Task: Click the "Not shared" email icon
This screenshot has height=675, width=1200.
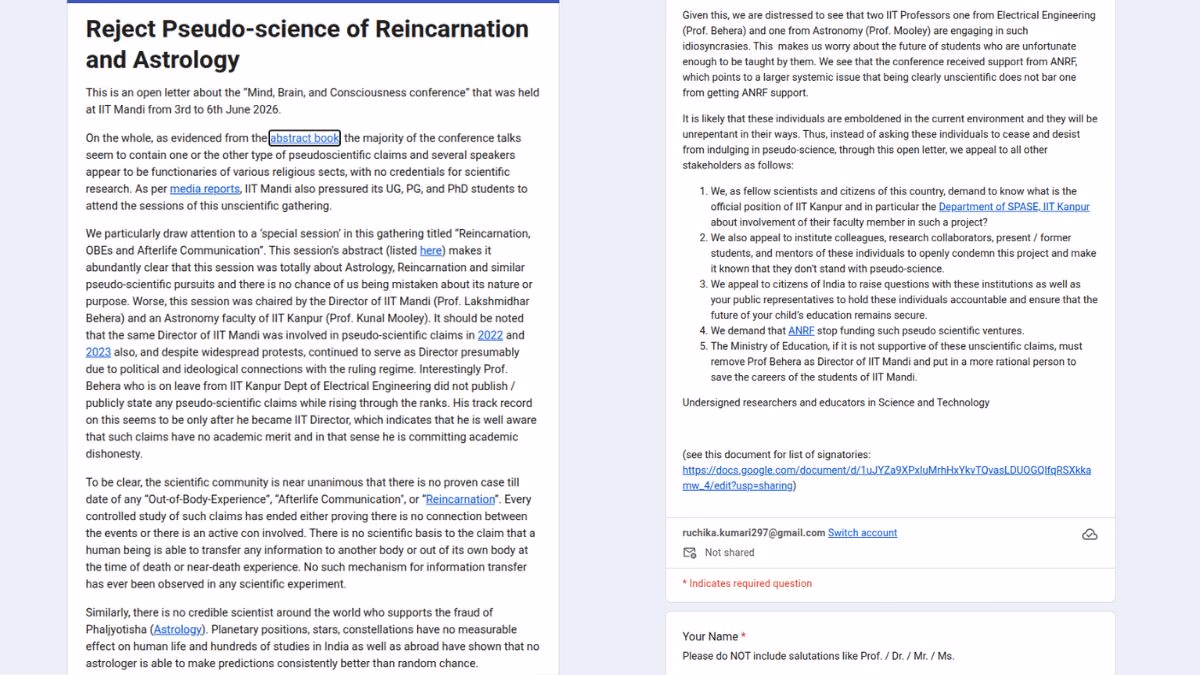Action: tap(689, 553)
